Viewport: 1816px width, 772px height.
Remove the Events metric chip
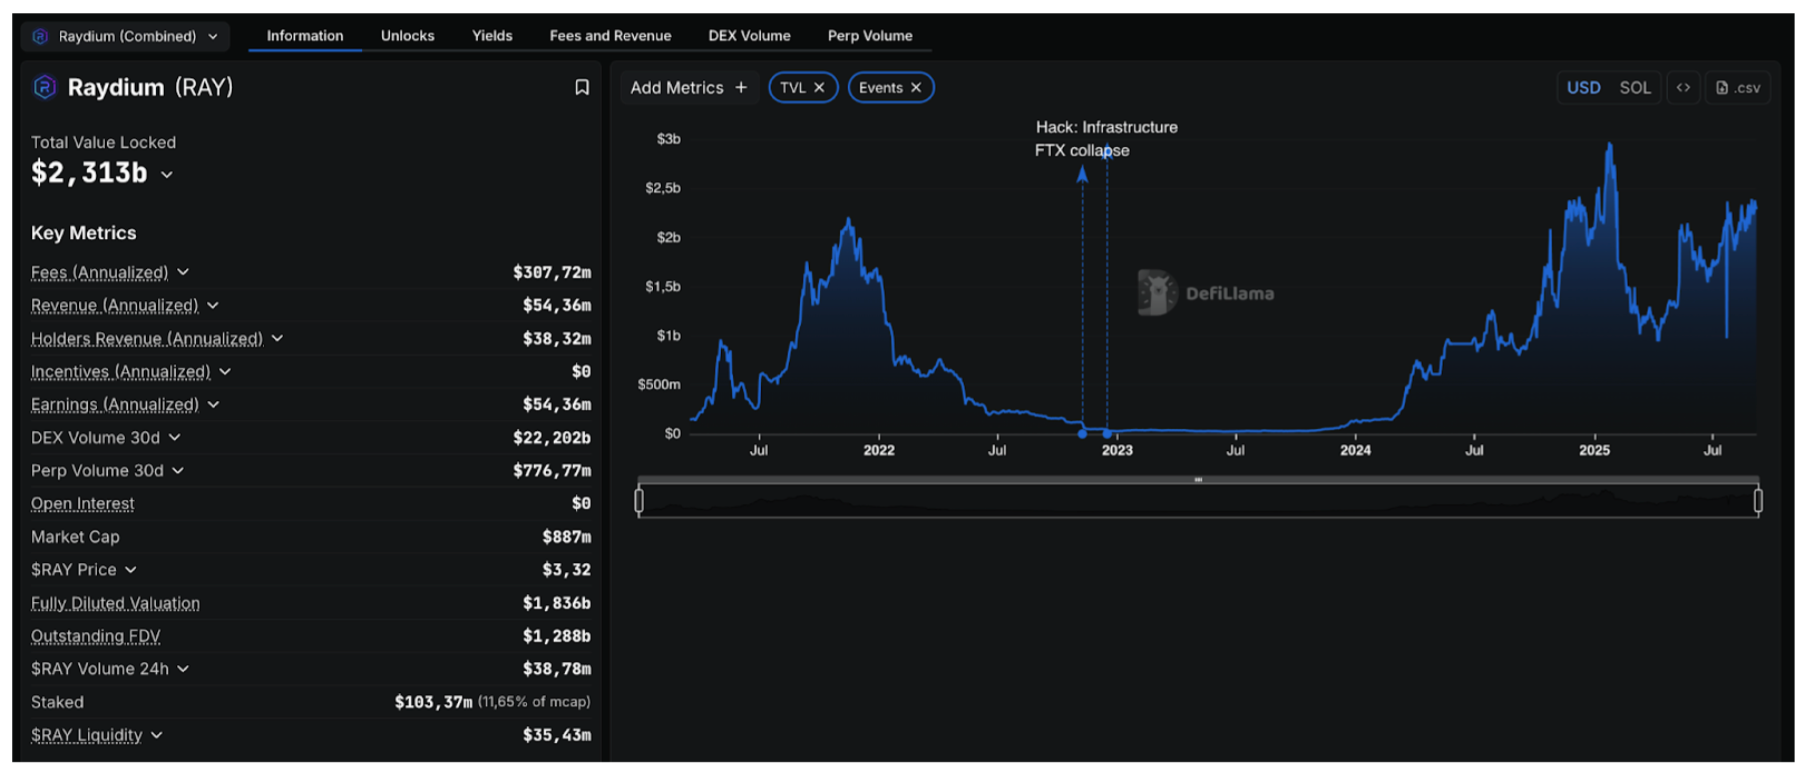click(x=915, y=88)
